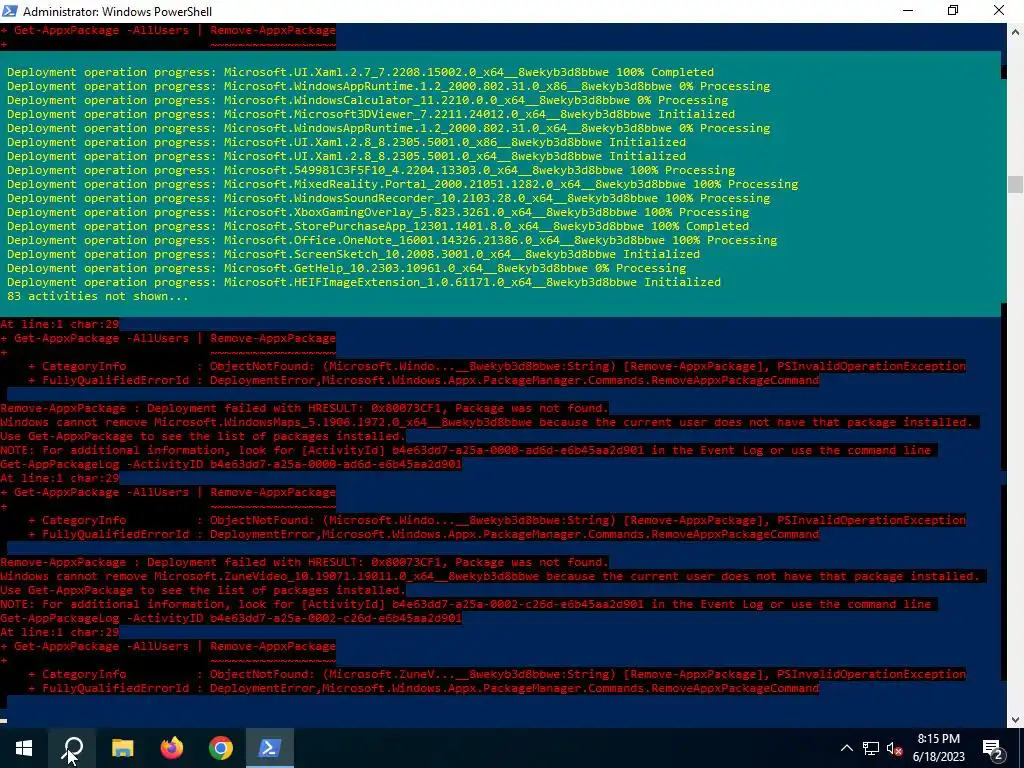Click the Microsoft3DViewer Initialized line
This screenshot has height=768, width=1024.
click(370, 114)
